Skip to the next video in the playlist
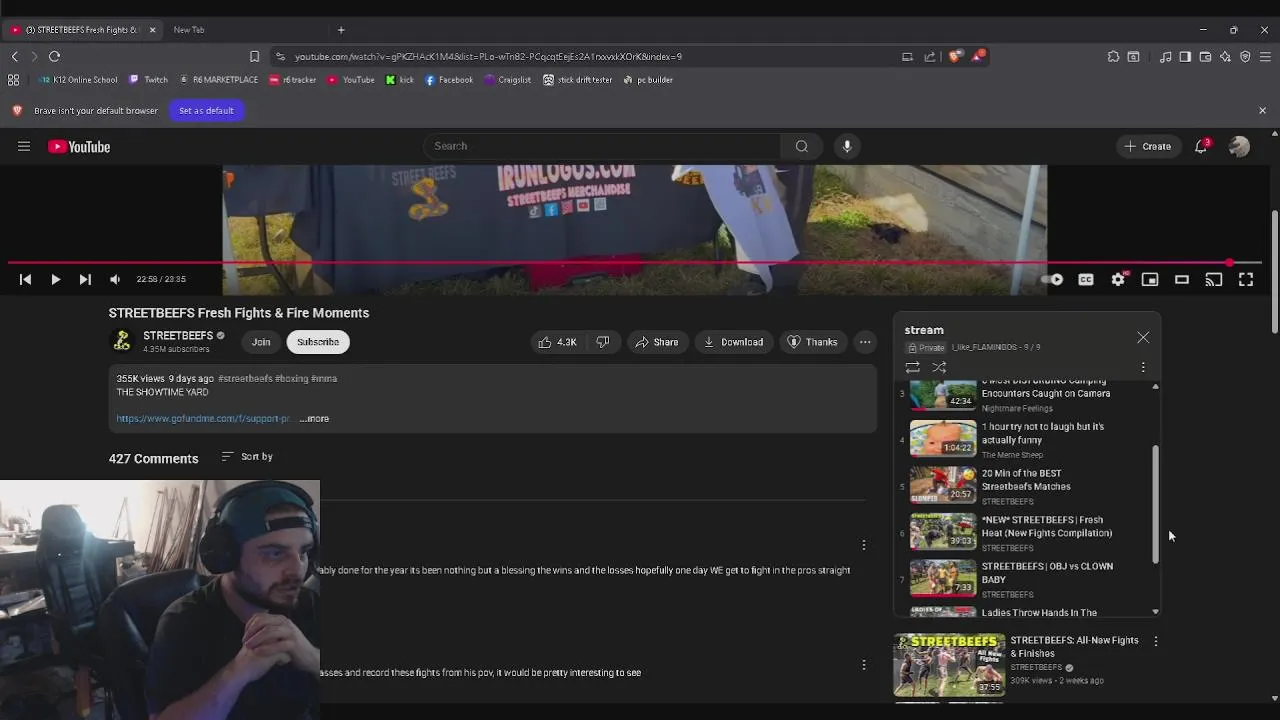Viewport: 1280px width, 720px height. coord(85,280)
